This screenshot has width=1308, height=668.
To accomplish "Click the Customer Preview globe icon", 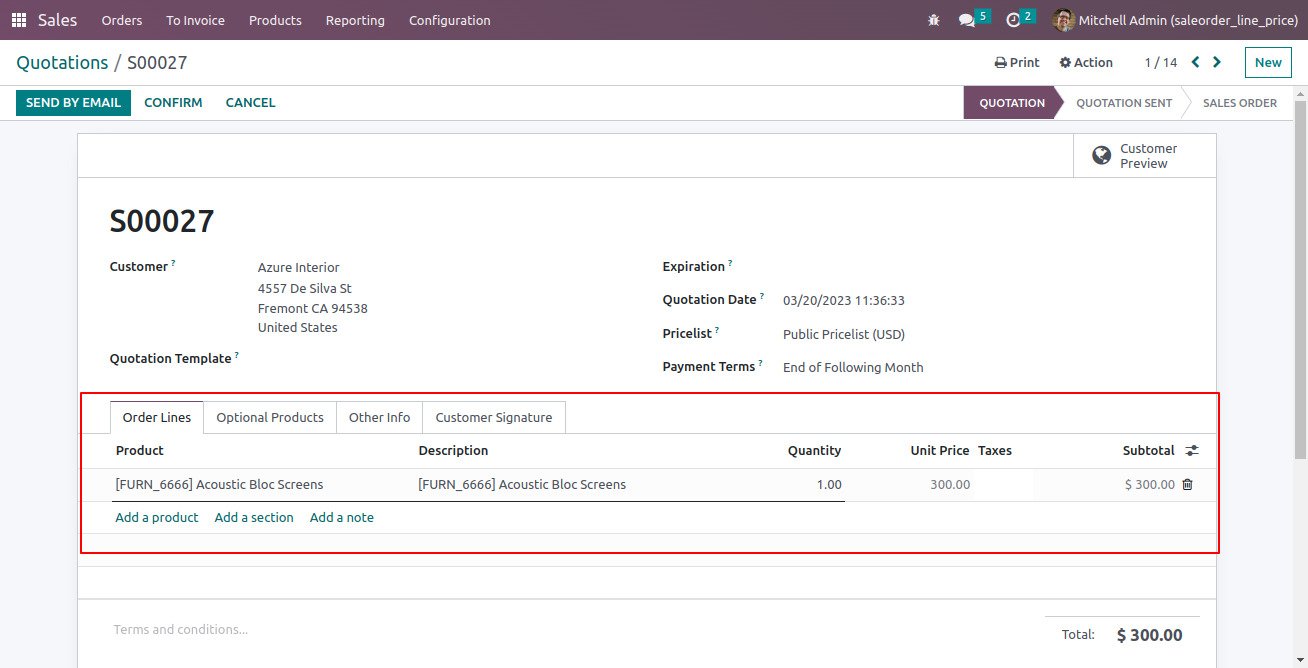I will pos(1101,155).
